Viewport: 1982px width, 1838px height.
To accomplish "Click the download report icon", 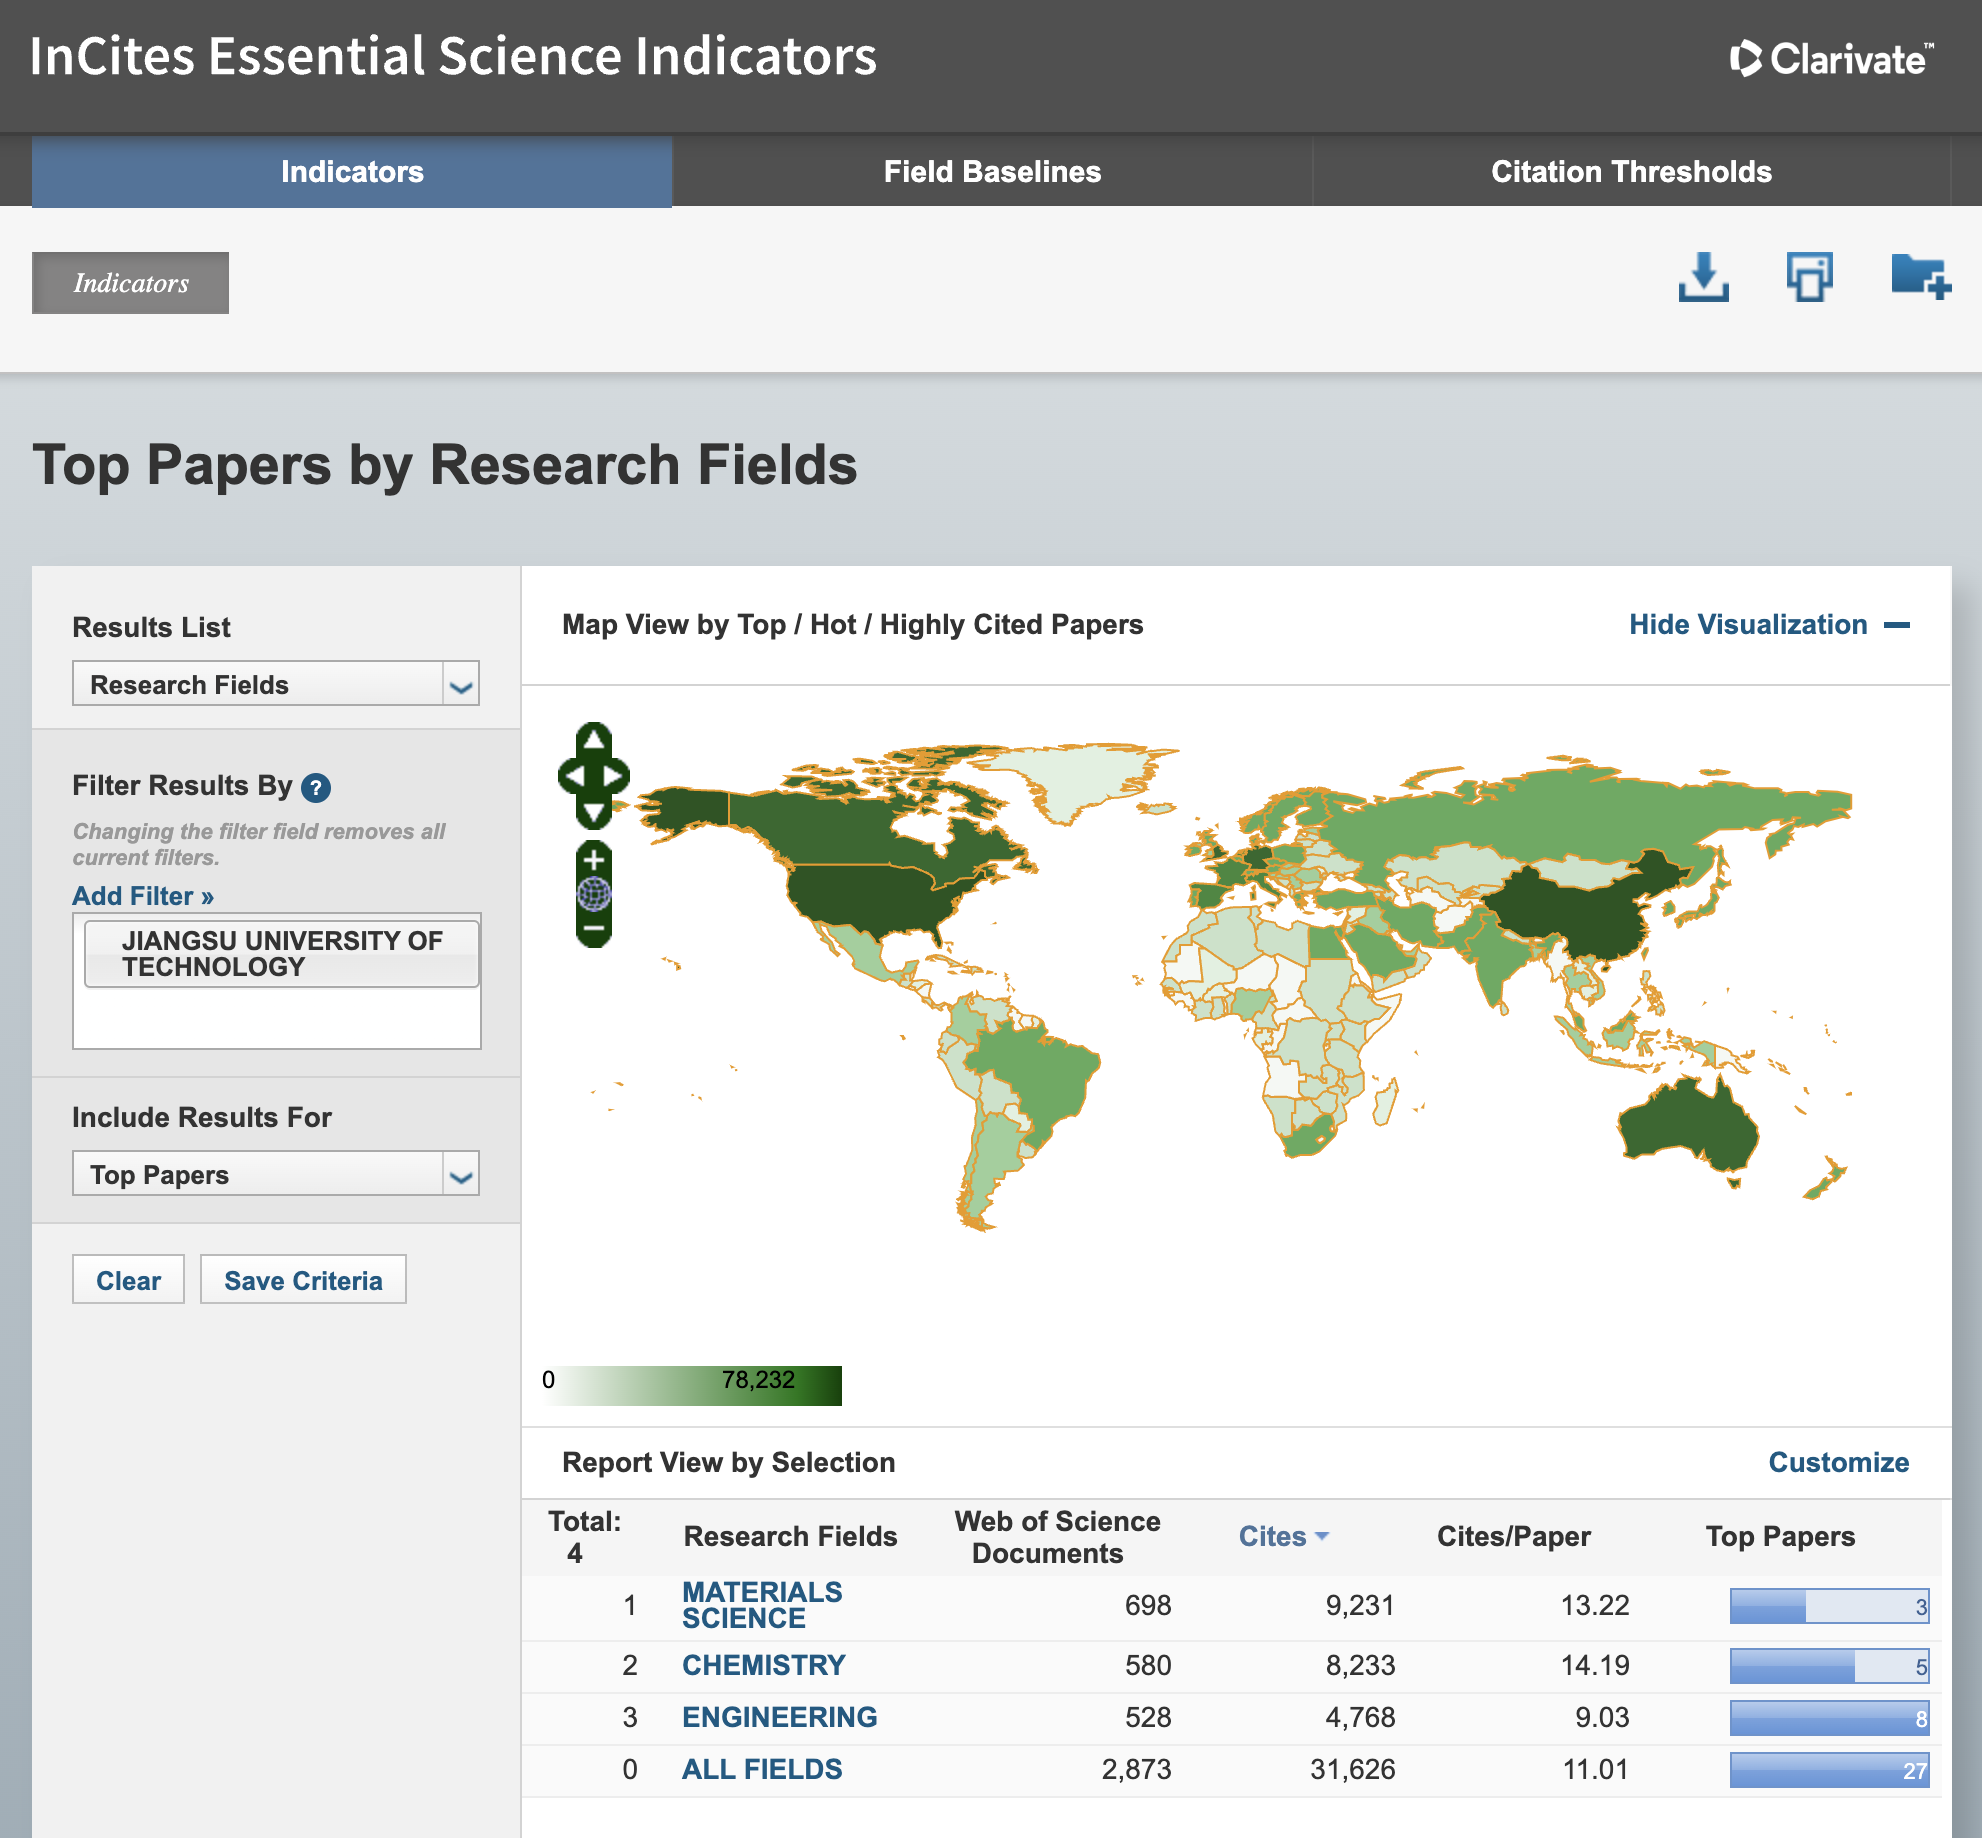I will 1703,278.
